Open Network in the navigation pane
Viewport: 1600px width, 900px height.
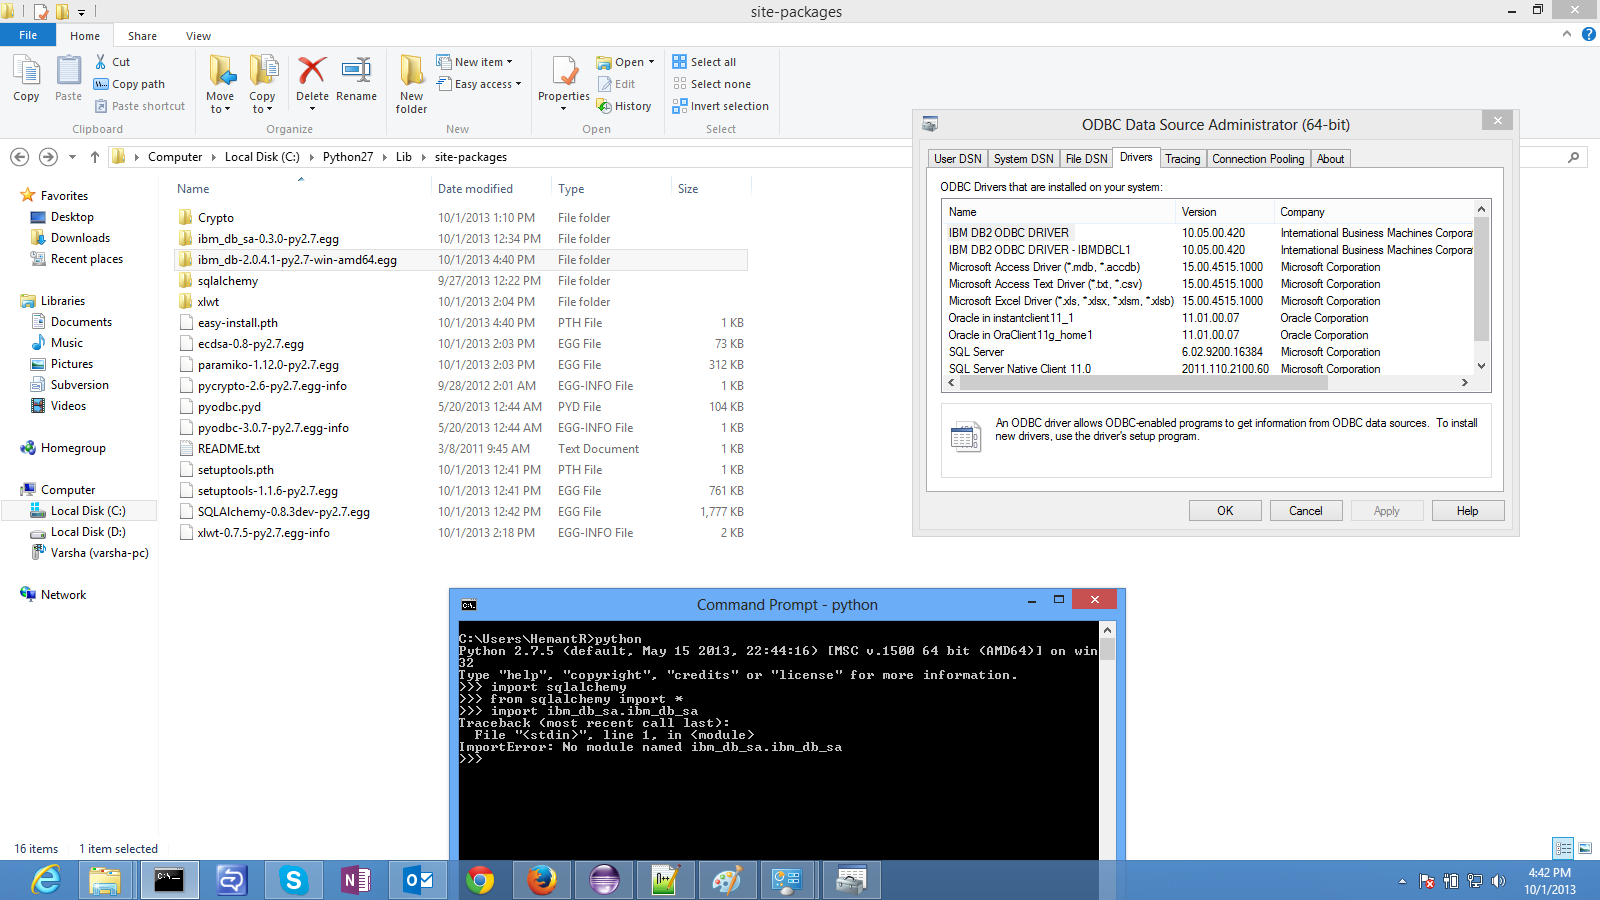click(63, 595)
